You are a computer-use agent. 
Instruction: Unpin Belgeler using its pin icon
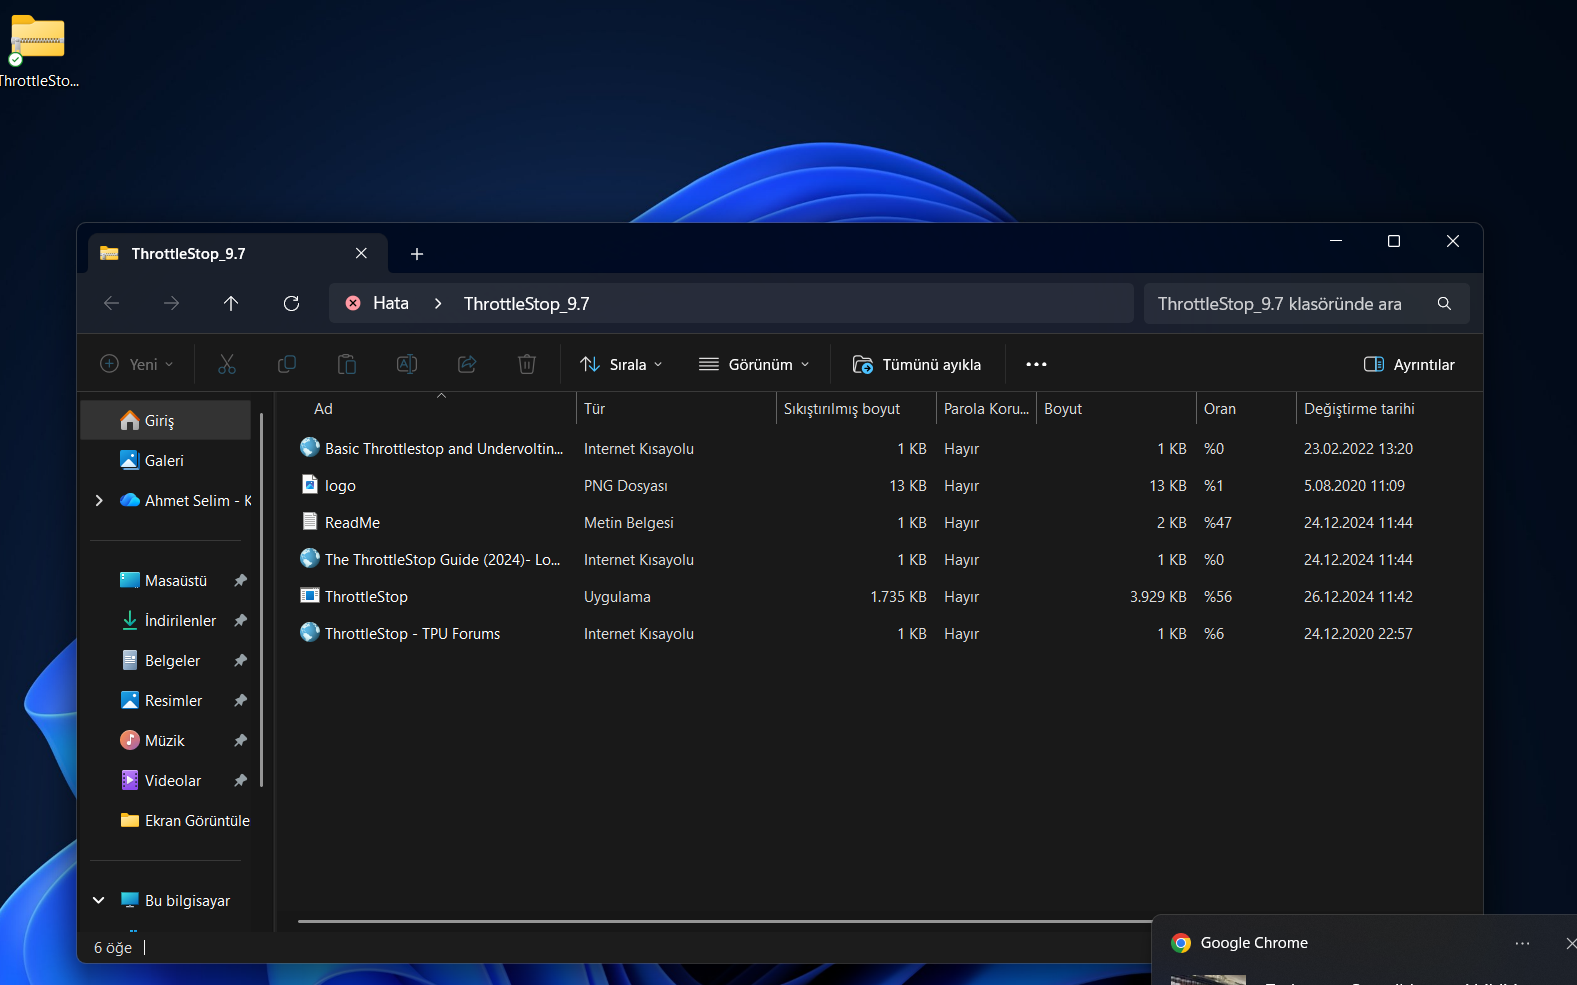[x=240, y=660]
